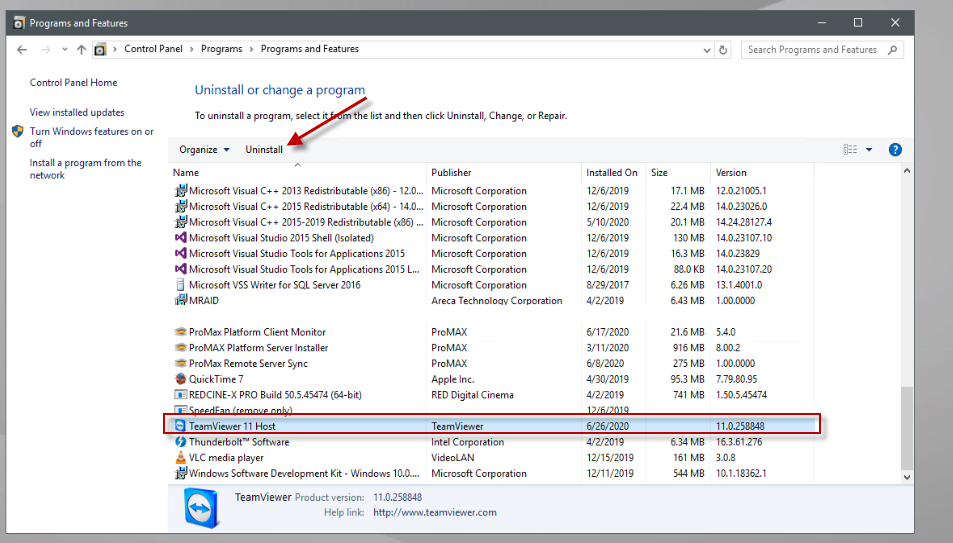Select the VLC media player row
This screenshot has height=543, width=953.
point(492,457)
